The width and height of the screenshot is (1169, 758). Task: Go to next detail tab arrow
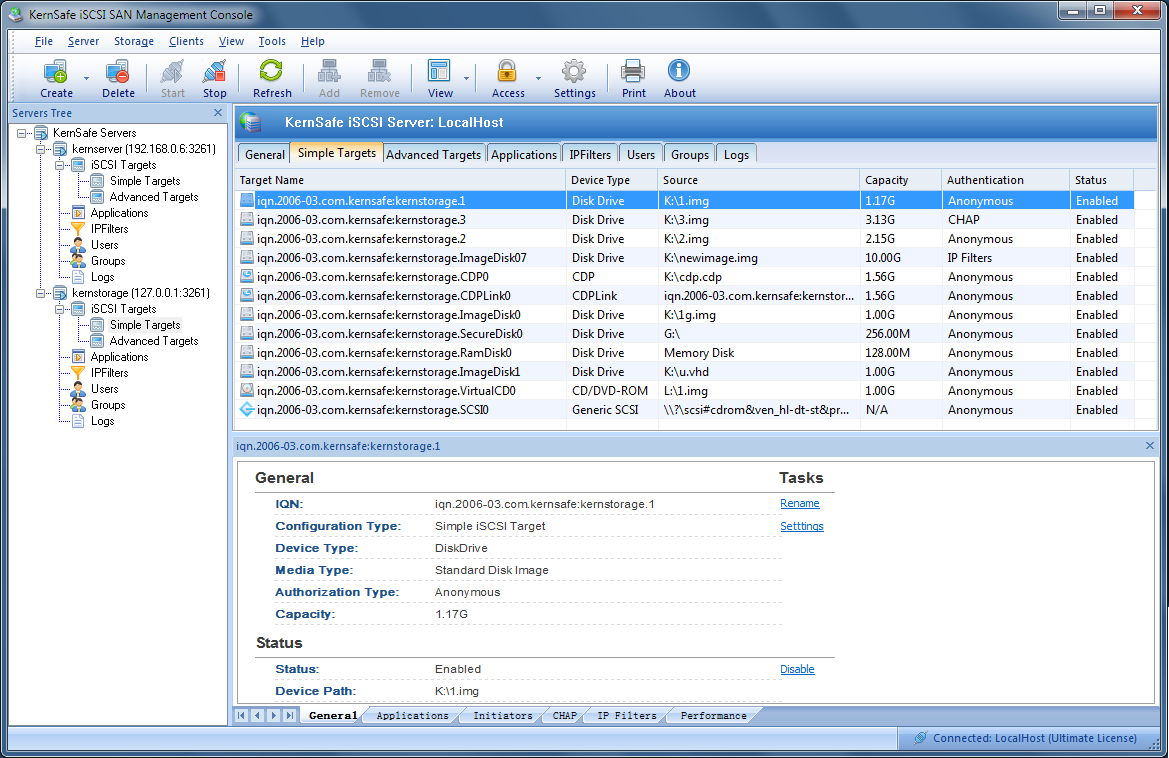pyautogui.click(x=274, y=716)
